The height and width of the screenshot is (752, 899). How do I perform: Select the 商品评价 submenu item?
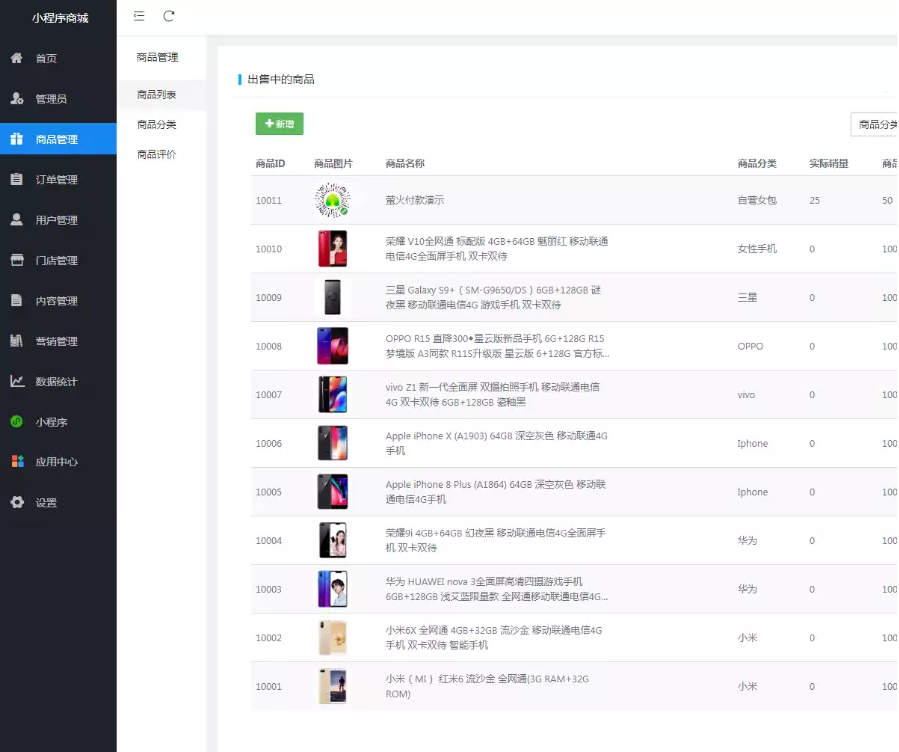157,154
